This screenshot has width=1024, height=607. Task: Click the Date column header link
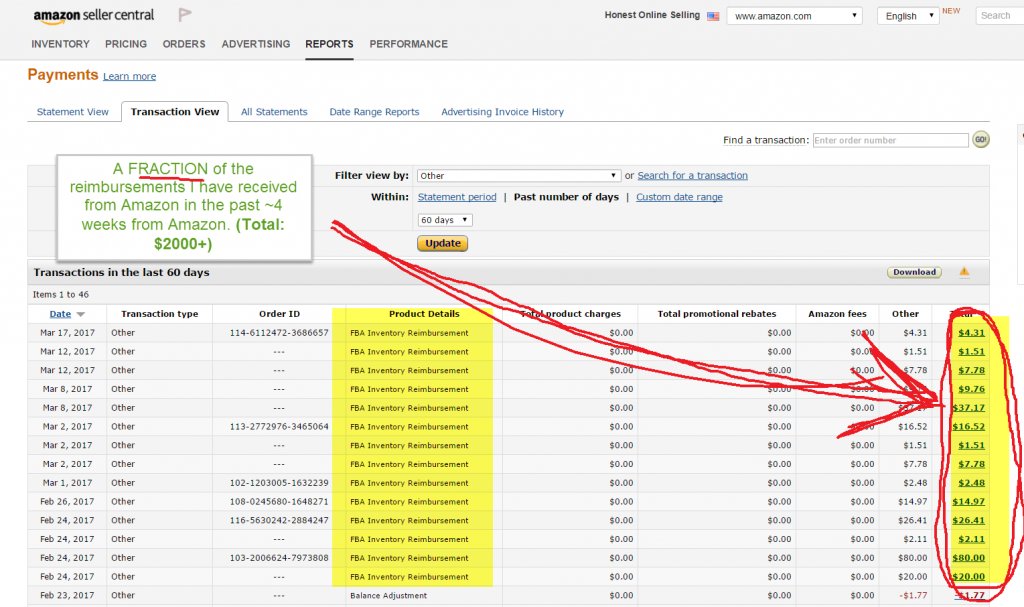[x=60, y=314]
